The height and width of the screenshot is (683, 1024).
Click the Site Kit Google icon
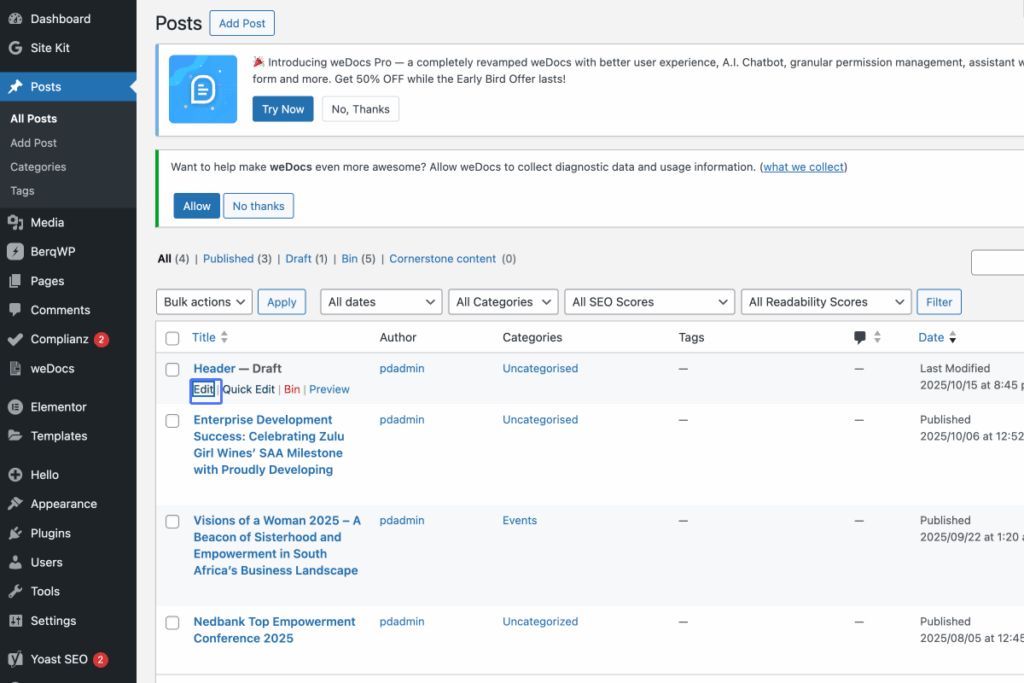pos(15,48)
